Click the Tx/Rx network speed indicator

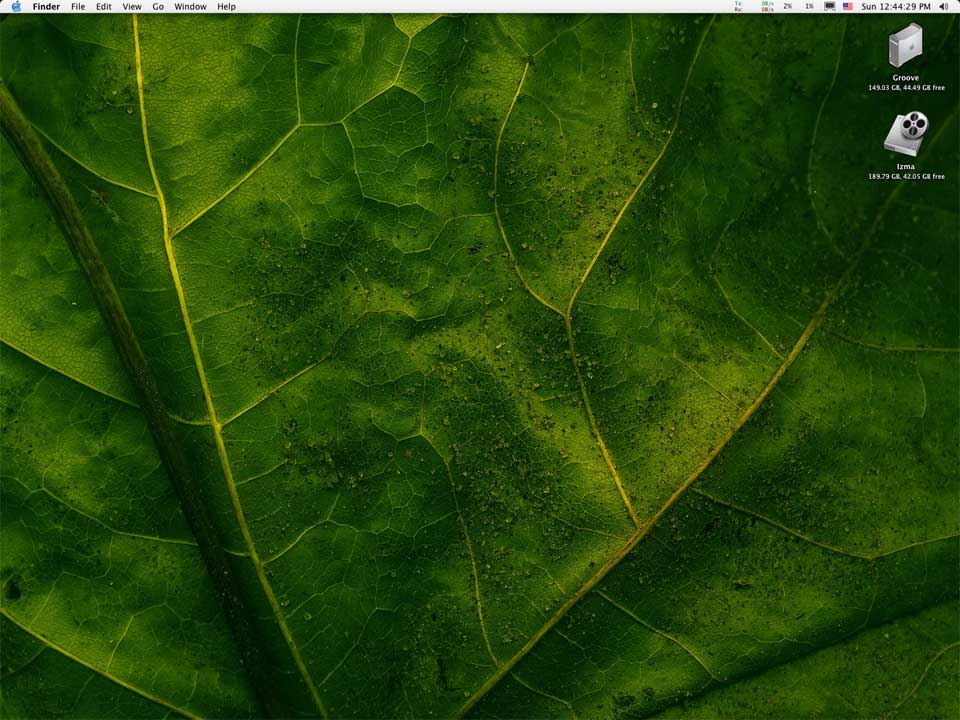click(x=753, y=6)
